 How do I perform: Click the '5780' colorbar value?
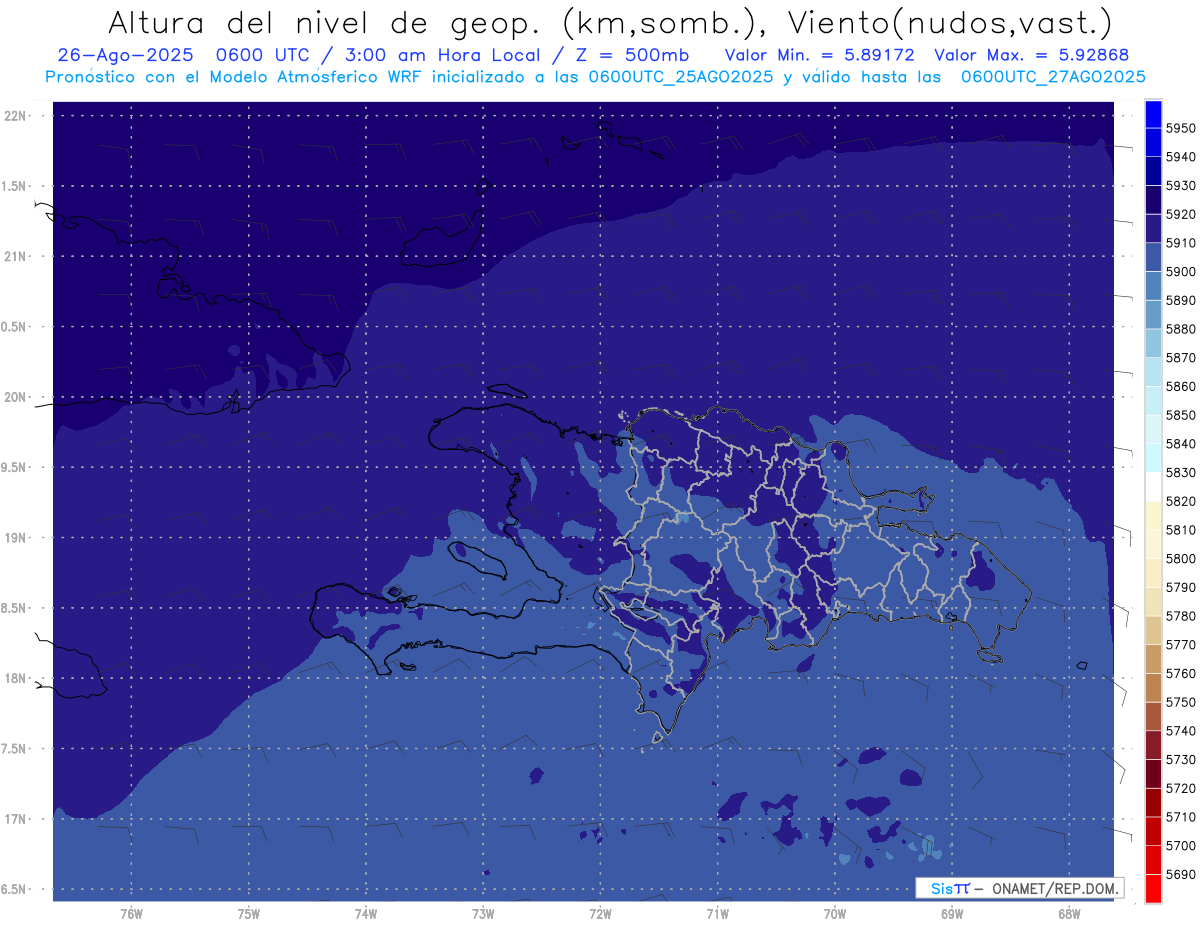(x=1180, y=616)
